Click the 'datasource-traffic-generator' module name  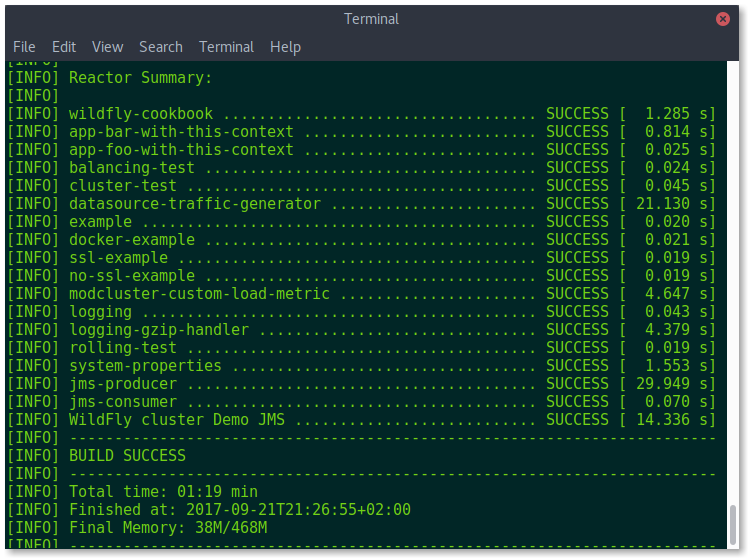195,204
